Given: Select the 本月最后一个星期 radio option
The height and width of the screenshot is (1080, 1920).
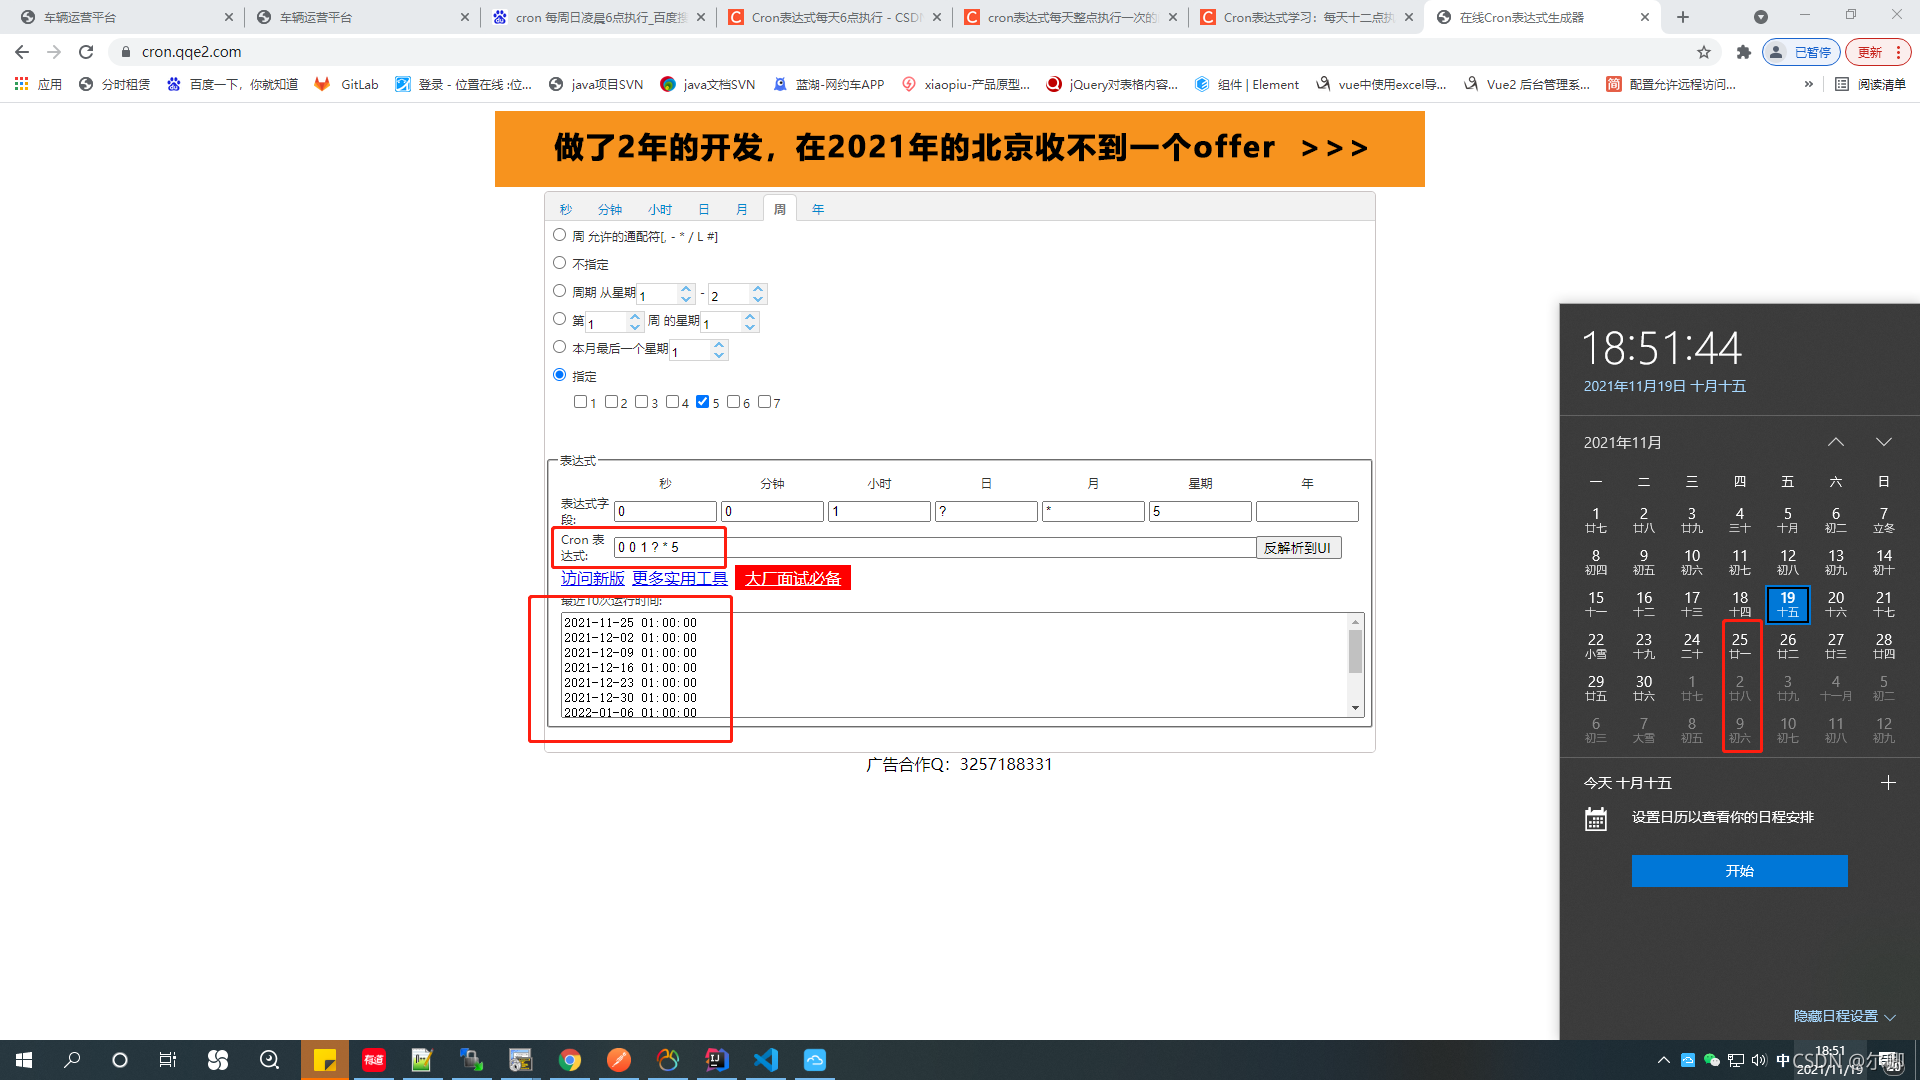Looking at the screenshot, I should (x=560, y=346).
